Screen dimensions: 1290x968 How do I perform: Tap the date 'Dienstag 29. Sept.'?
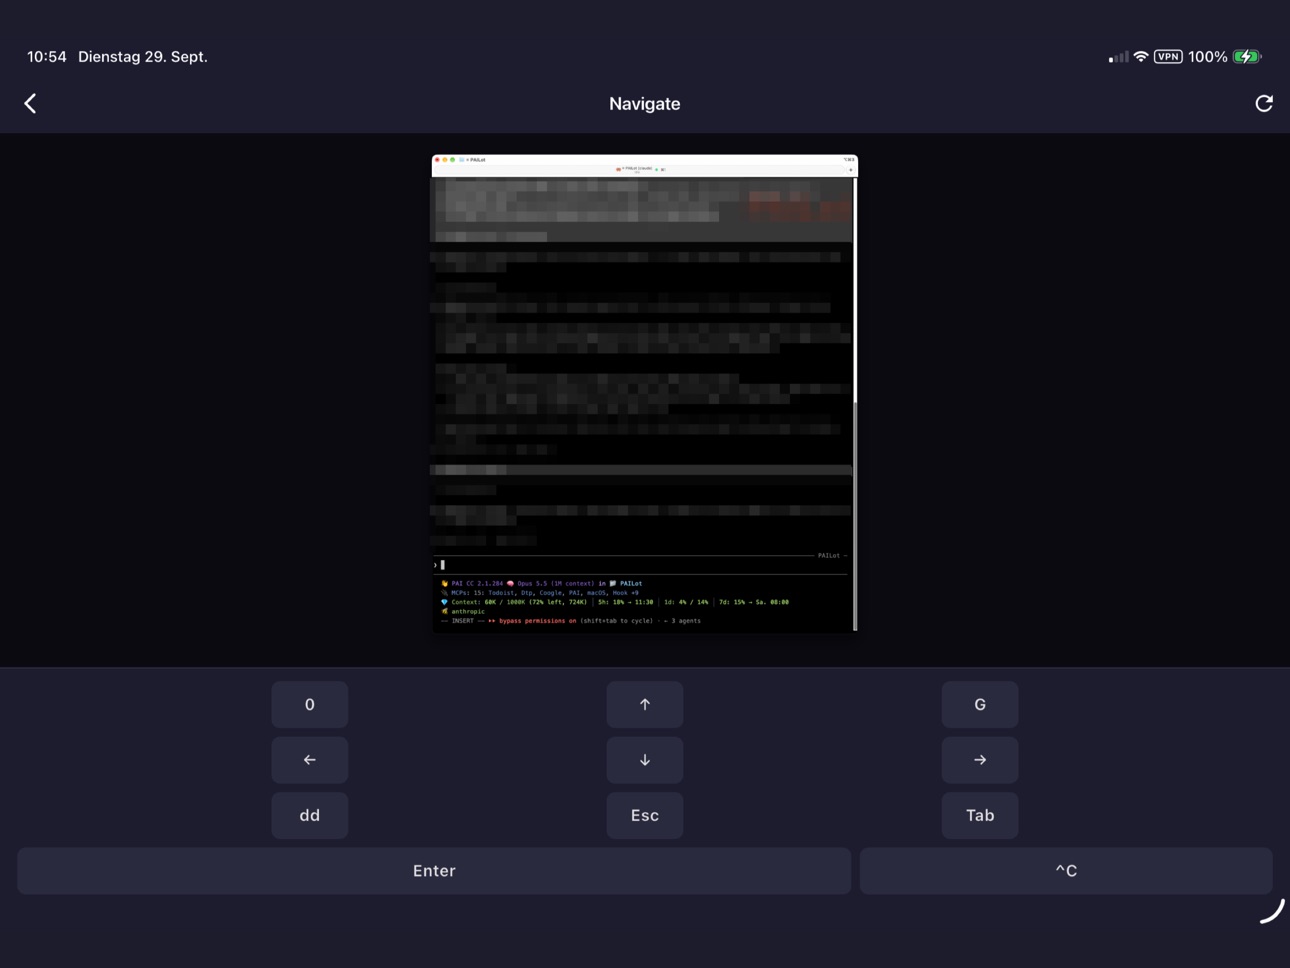pos(143,57)
